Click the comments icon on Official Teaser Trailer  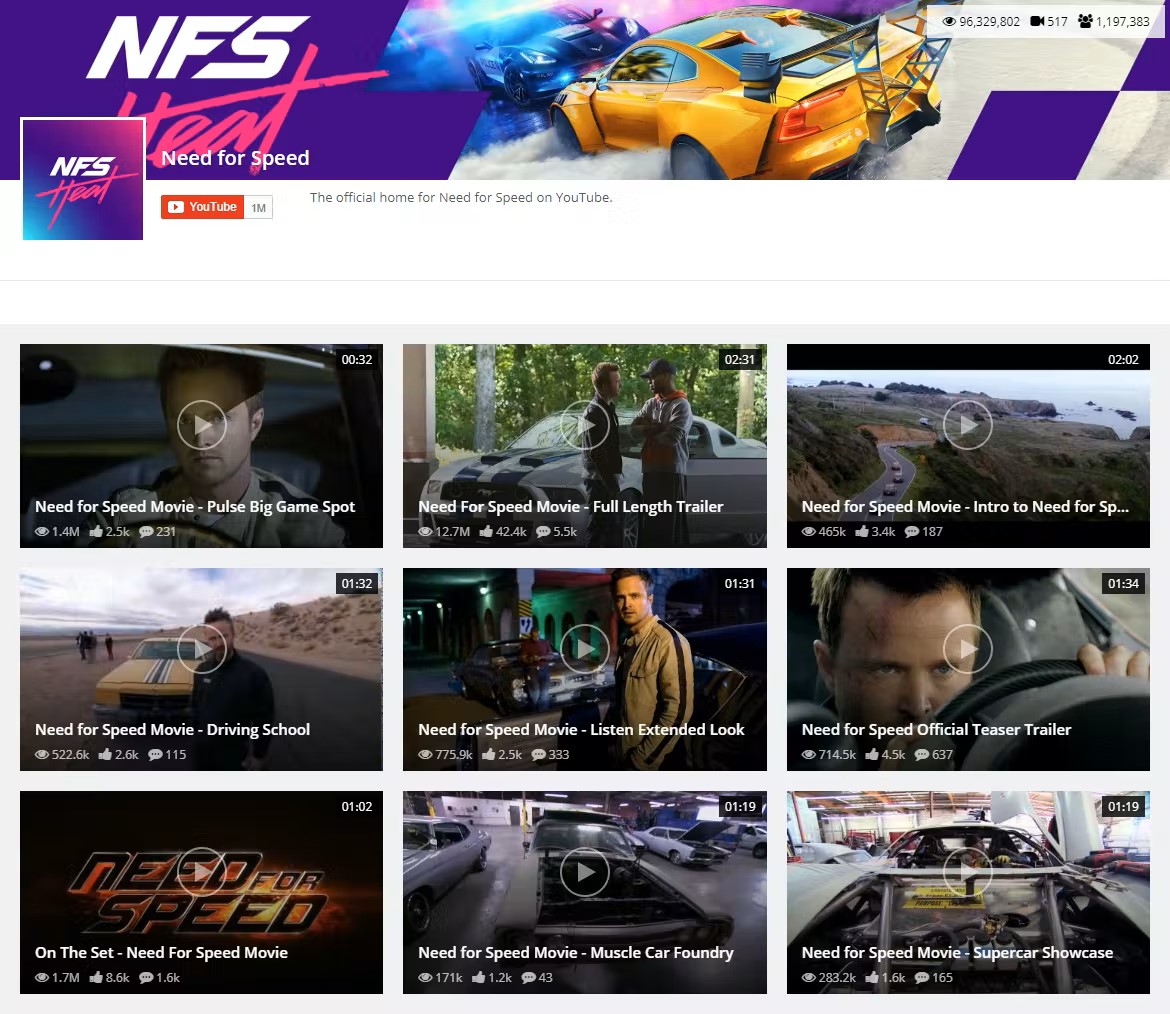point(922,755)
